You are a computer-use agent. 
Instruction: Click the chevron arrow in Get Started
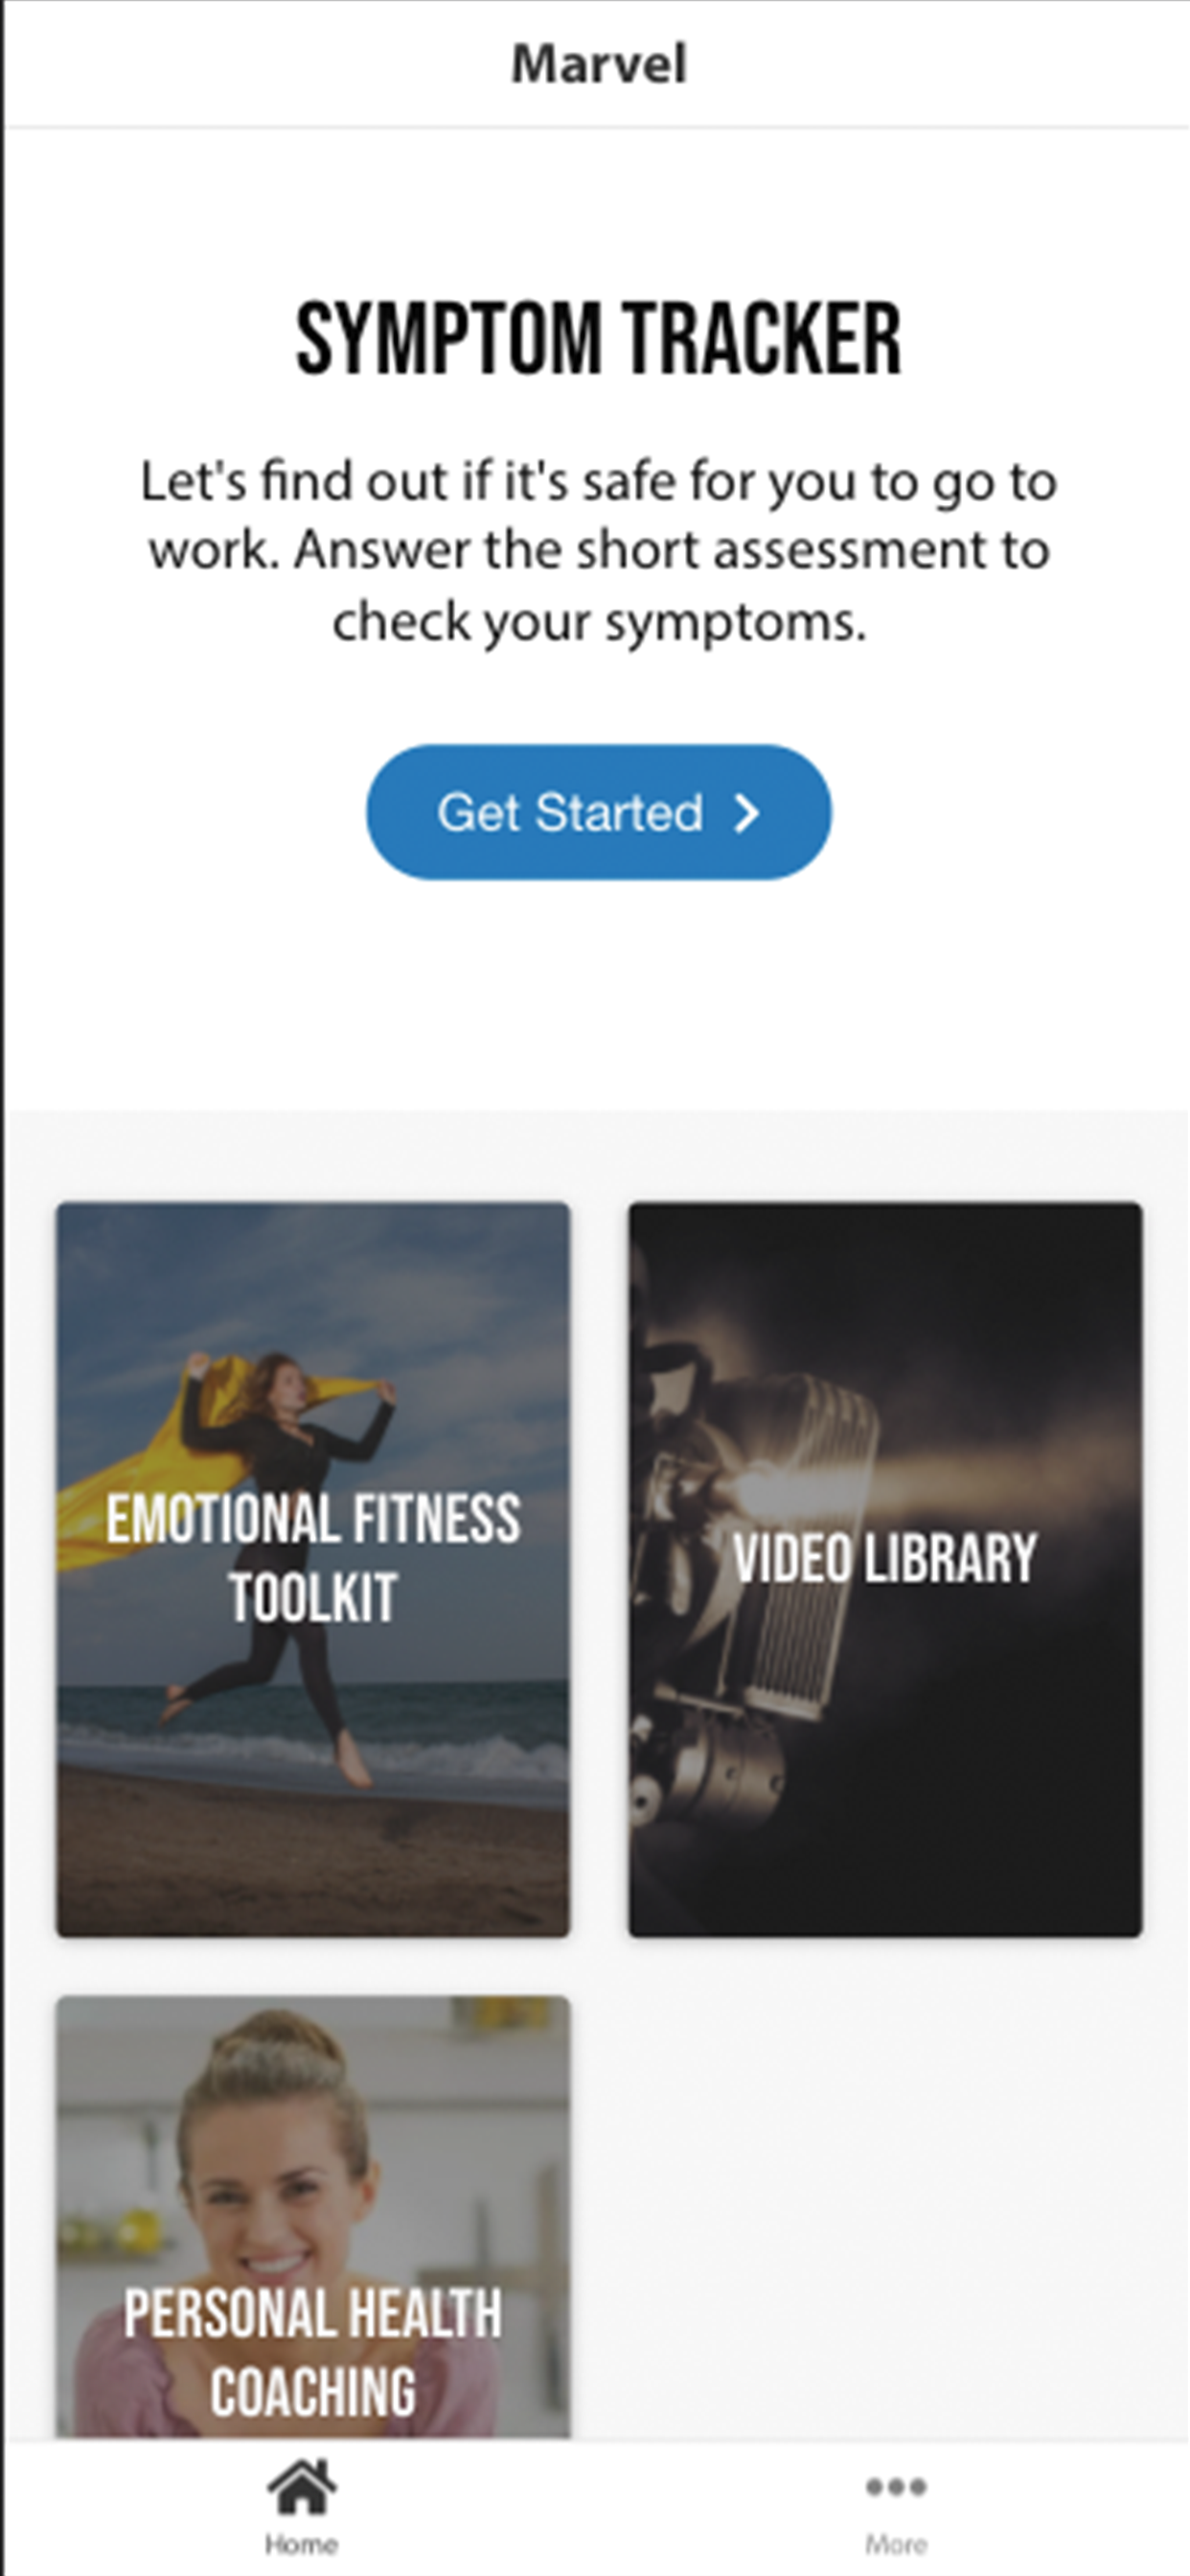click(747, 813)
